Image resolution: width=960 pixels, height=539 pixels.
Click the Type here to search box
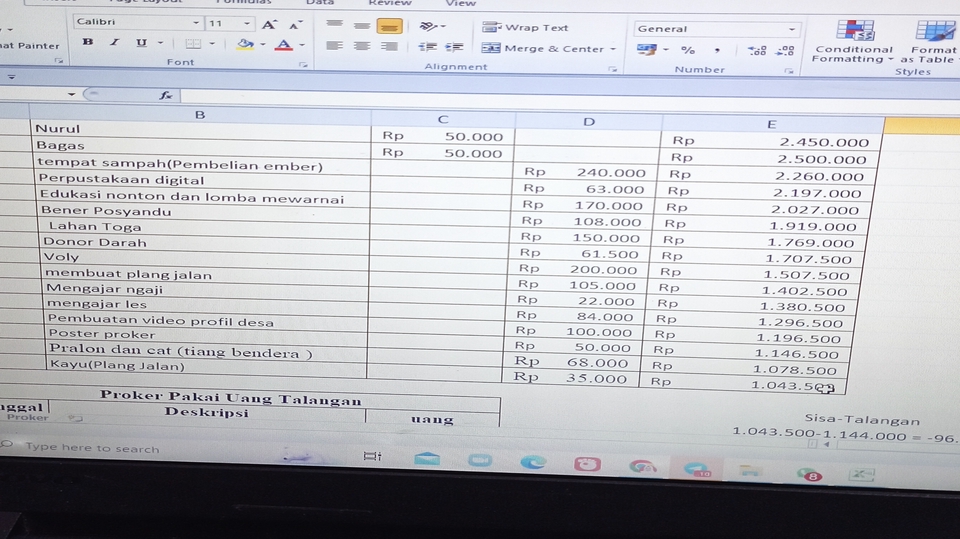tap(92, 448)
